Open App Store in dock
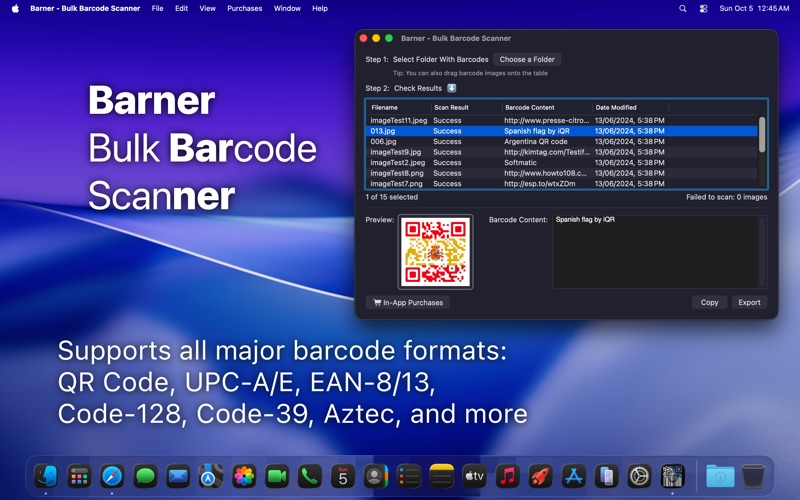800x500 pixels. (573, 477)
